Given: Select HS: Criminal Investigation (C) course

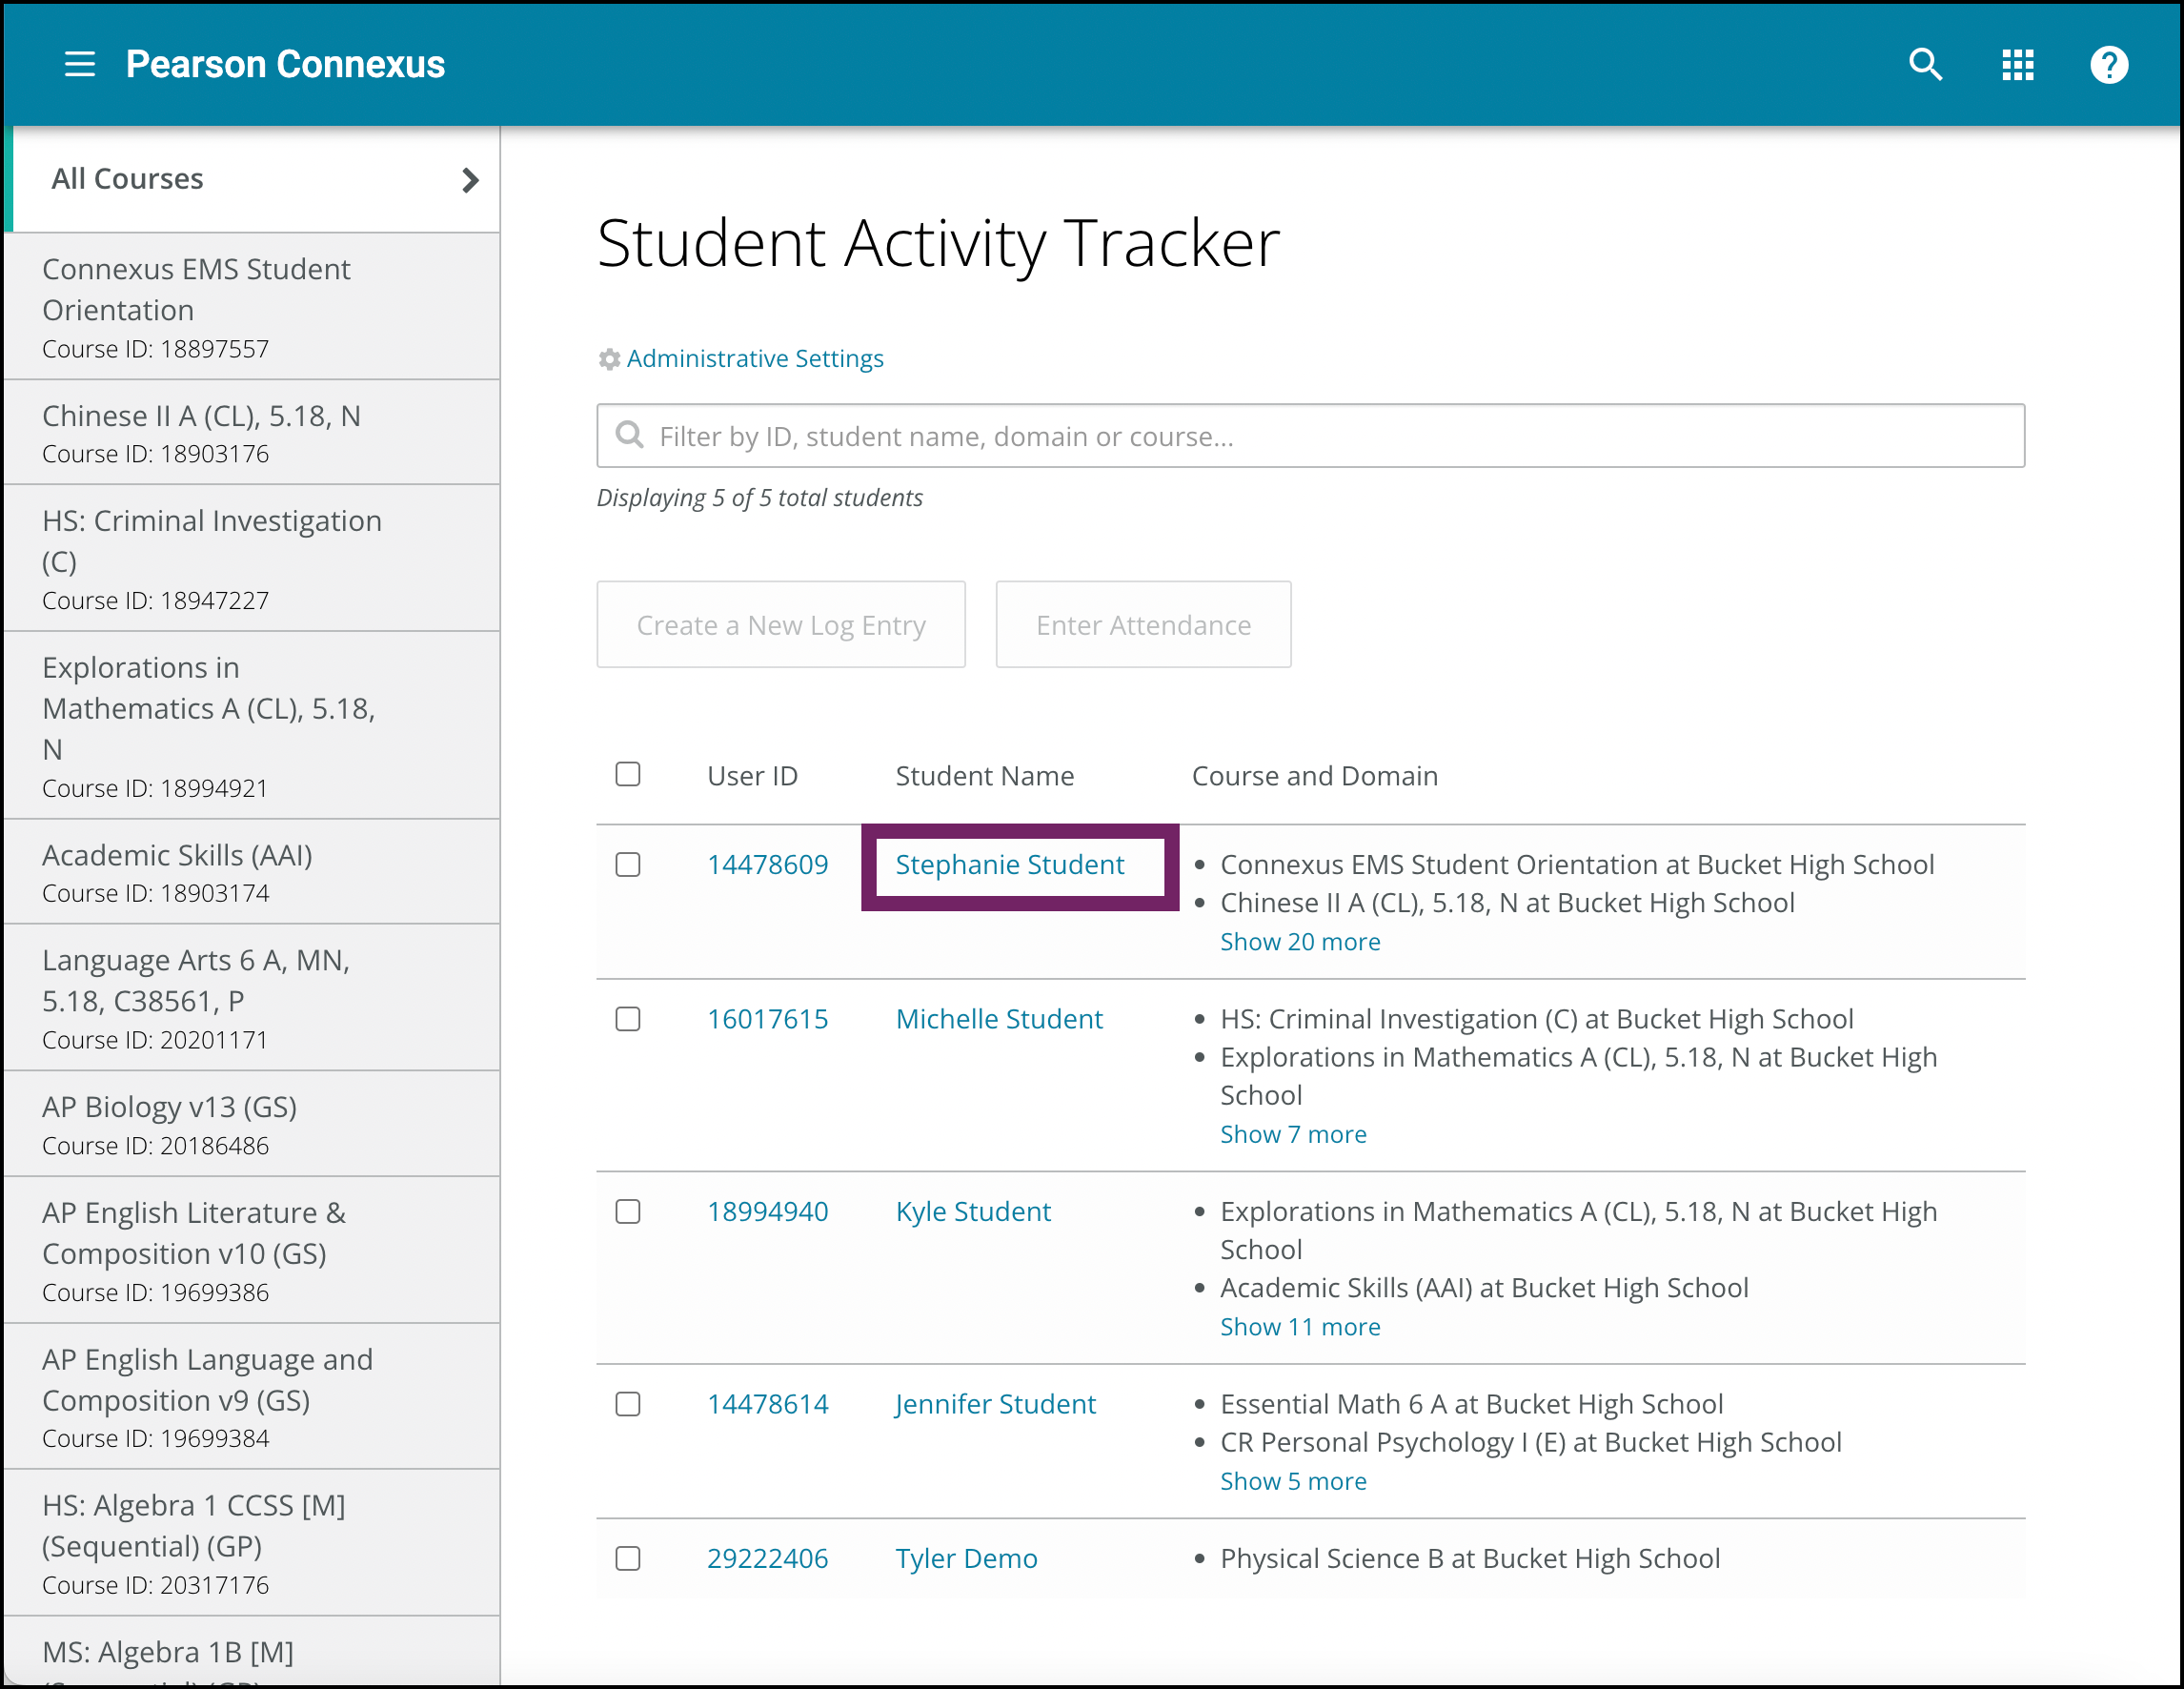Looking at the screenshot, I should pos(253,559).
